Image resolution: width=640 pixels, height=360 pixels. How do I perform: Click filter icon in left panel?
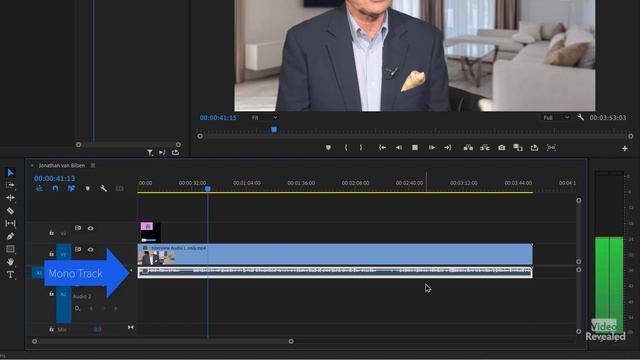[x=150, y=153]
